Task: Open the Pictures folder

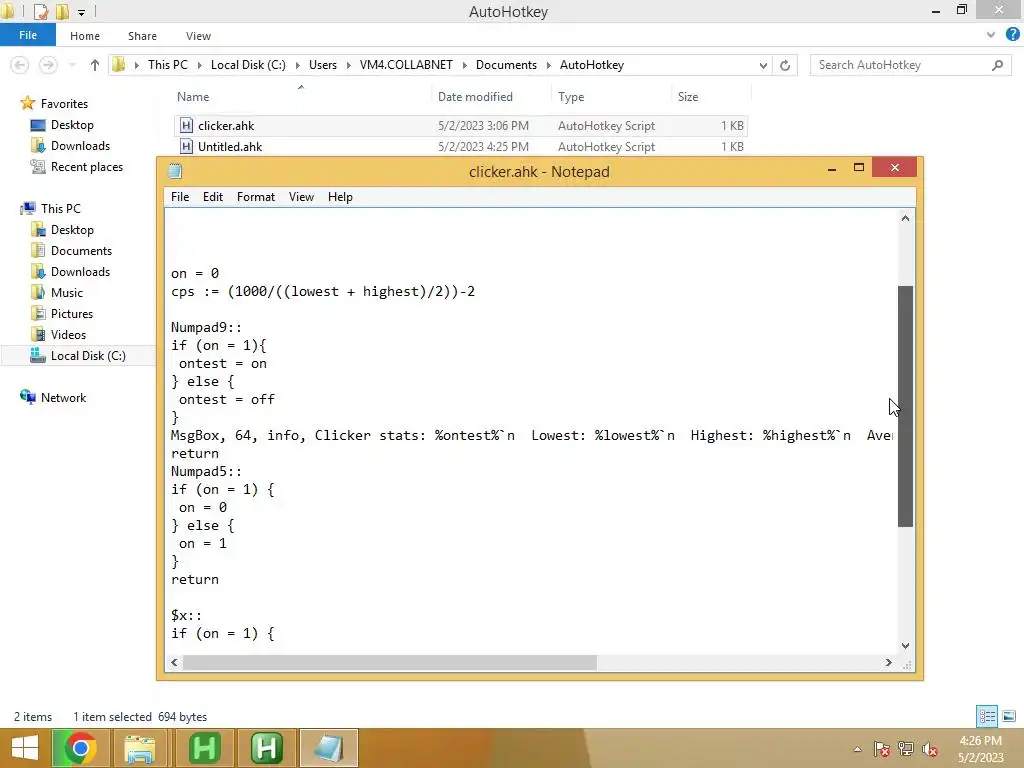Action: [72, 313]
